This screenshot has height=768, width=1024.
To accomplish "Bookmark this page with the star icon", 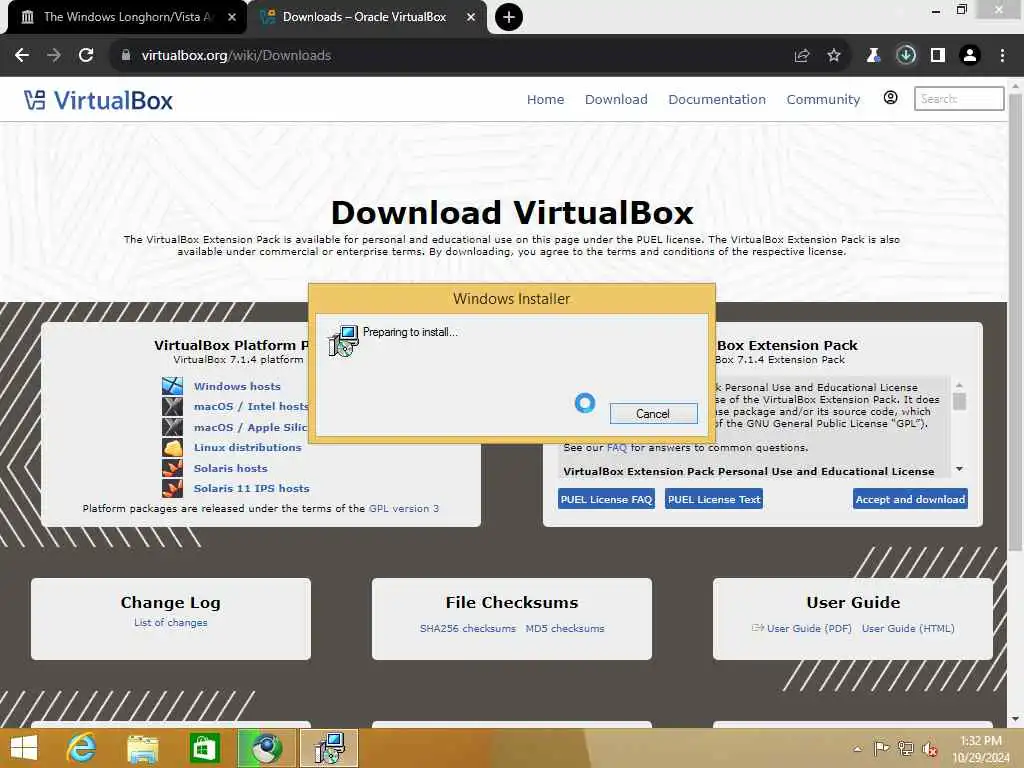I will tap(834, 56).
